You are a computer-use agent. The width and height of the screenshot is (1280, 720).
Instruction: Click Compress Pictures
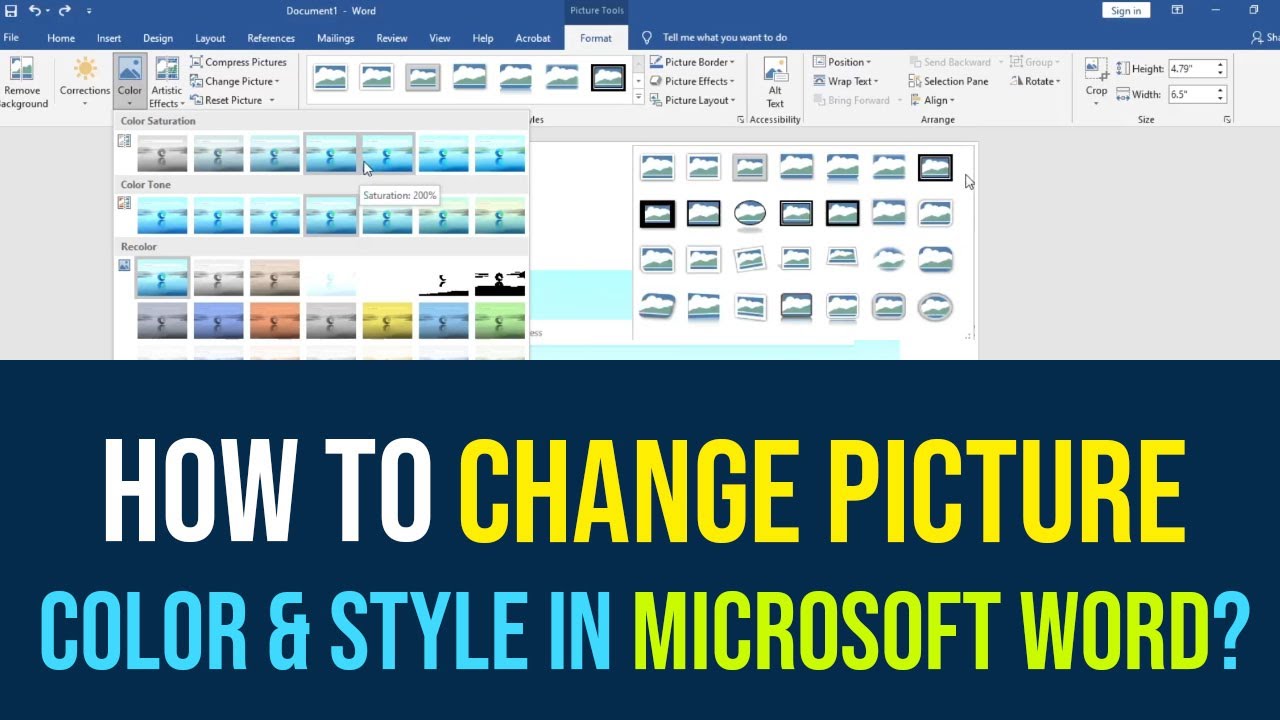coord(238,62)
